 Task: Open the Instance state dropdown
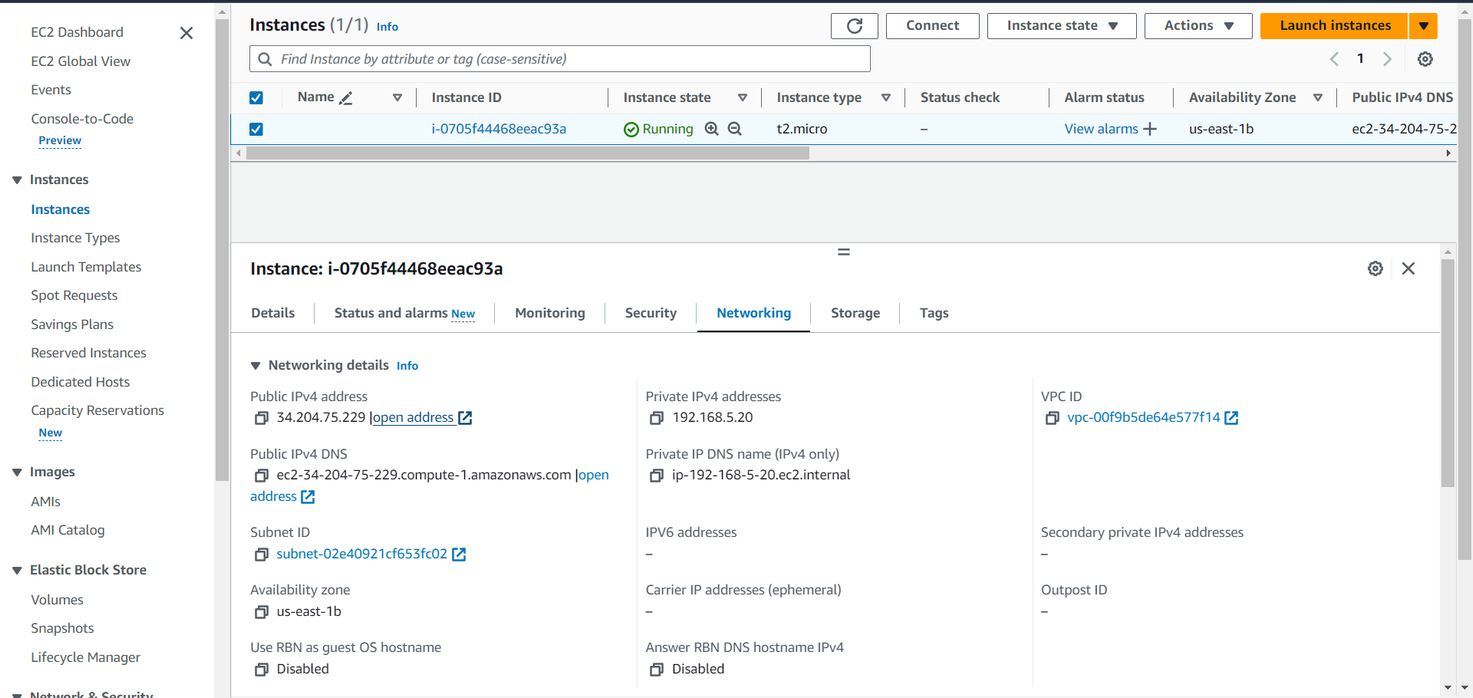pyautogui.click(x=1061, y=26)
